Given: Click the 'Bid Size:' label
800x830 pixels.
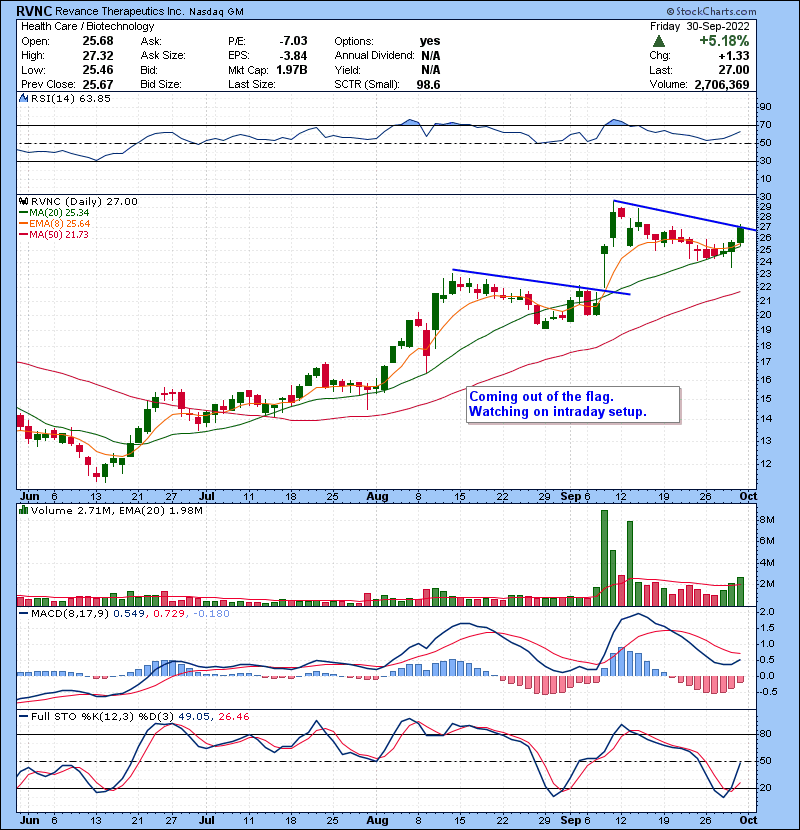Looking at the screenshot, I should [x=161, y=85].
